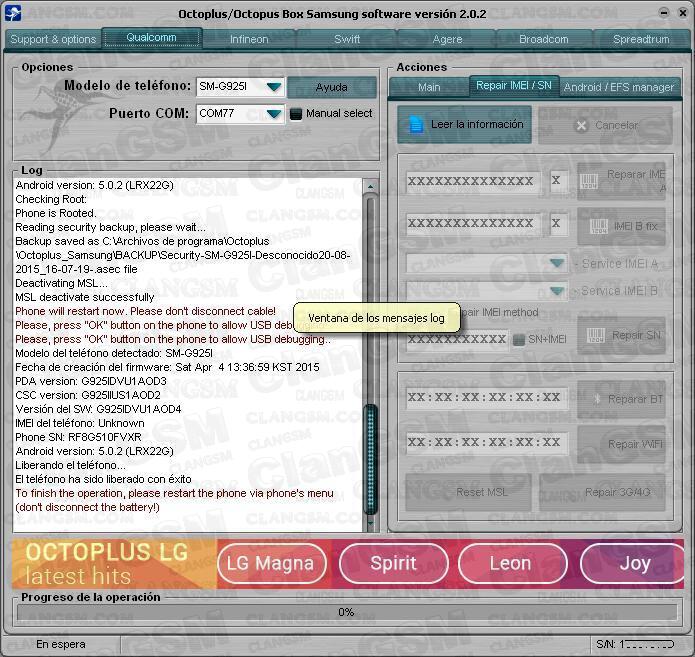Close the Octoplus window
The height and width of the screenshot is (657, 695).
(x=683, y=13)
